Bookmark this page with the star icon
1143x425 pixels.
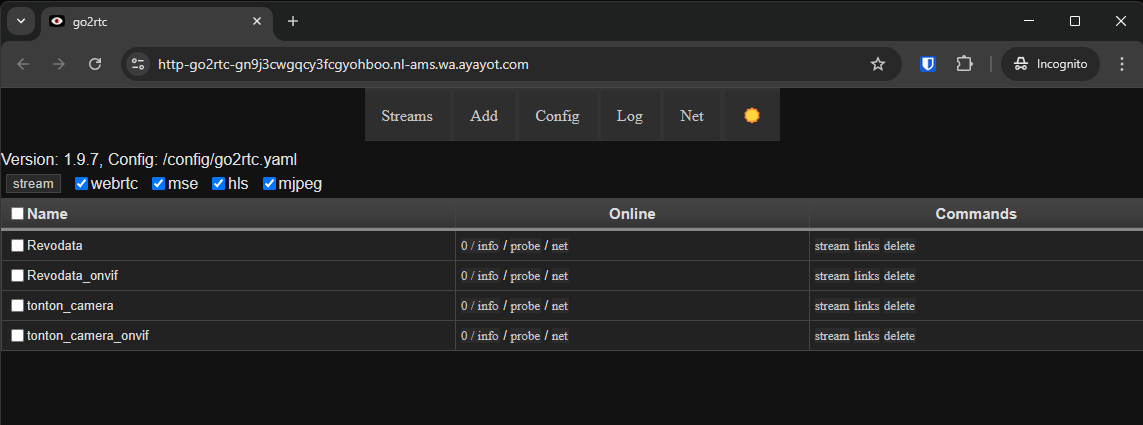click(x=878, y=64)
